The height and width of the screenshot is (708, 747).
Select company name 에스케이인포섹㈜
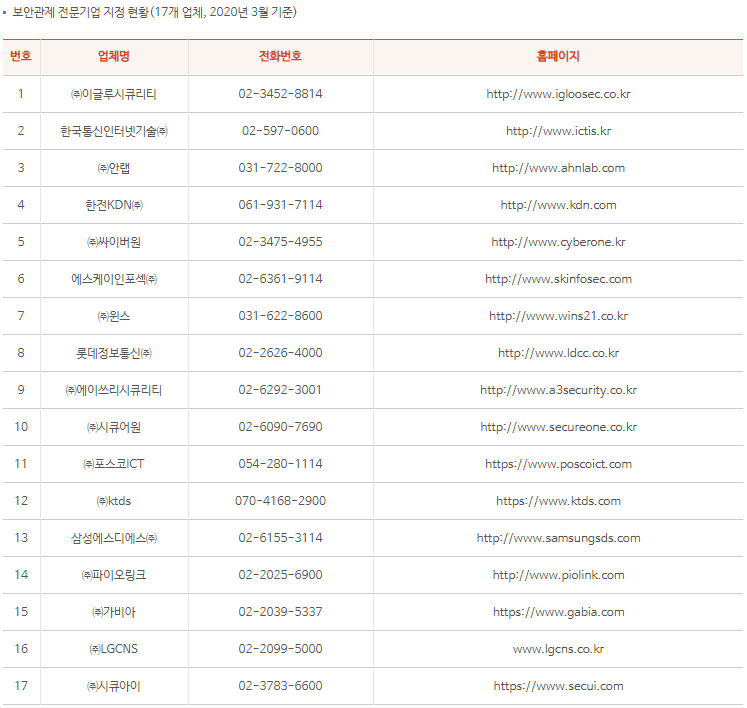pyautogui.click(x=114, y=279)
